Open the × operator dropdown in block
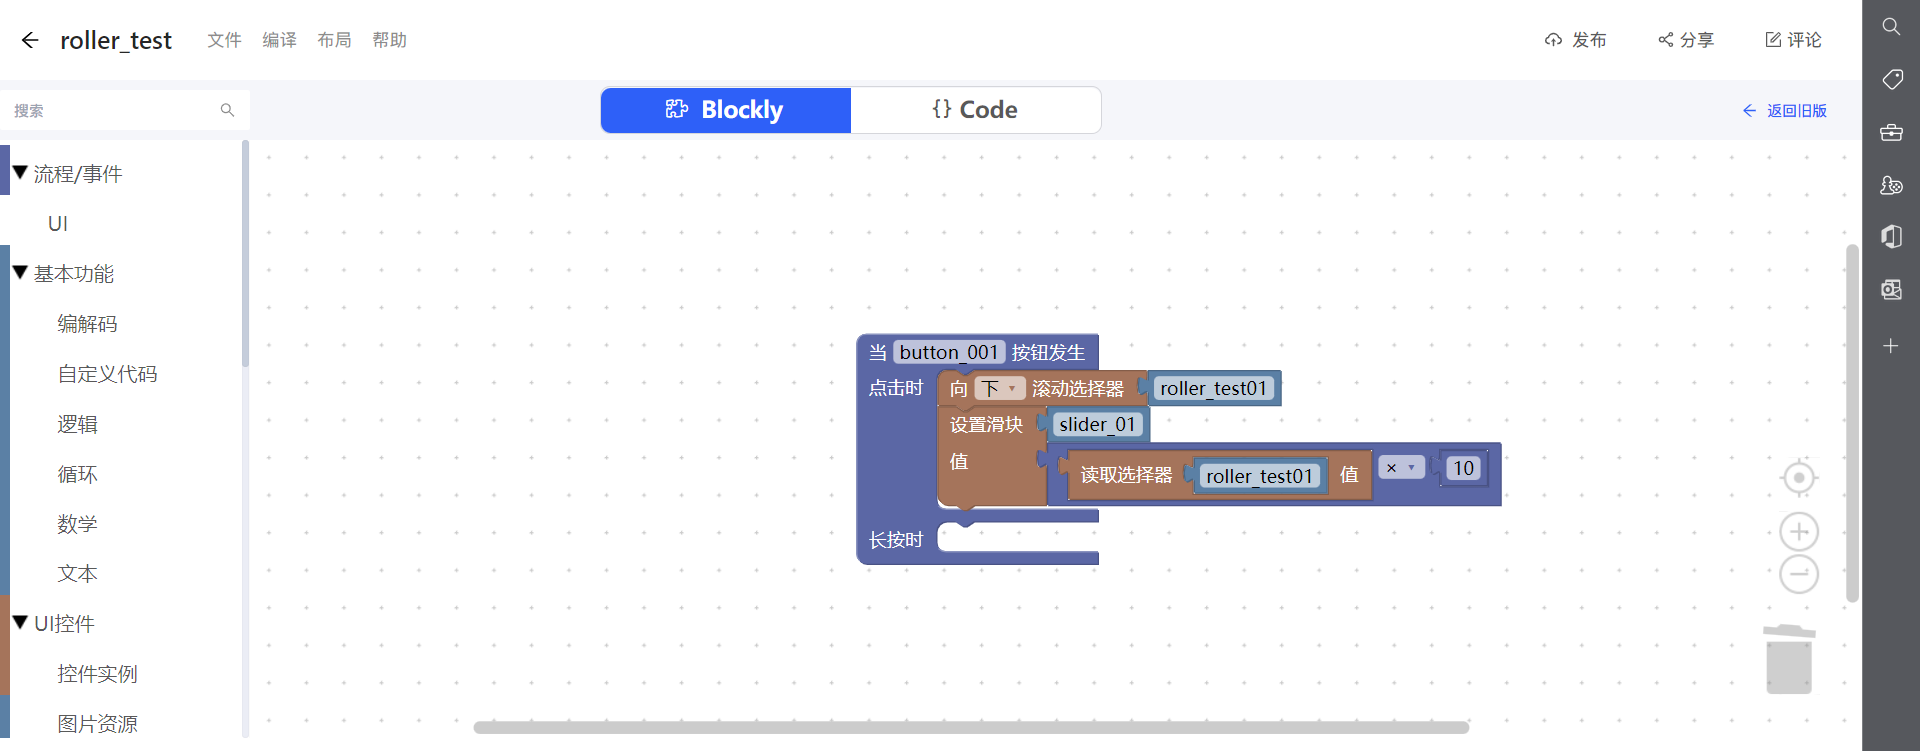This screenshot has width=1920, height=751. (1401, 468)
